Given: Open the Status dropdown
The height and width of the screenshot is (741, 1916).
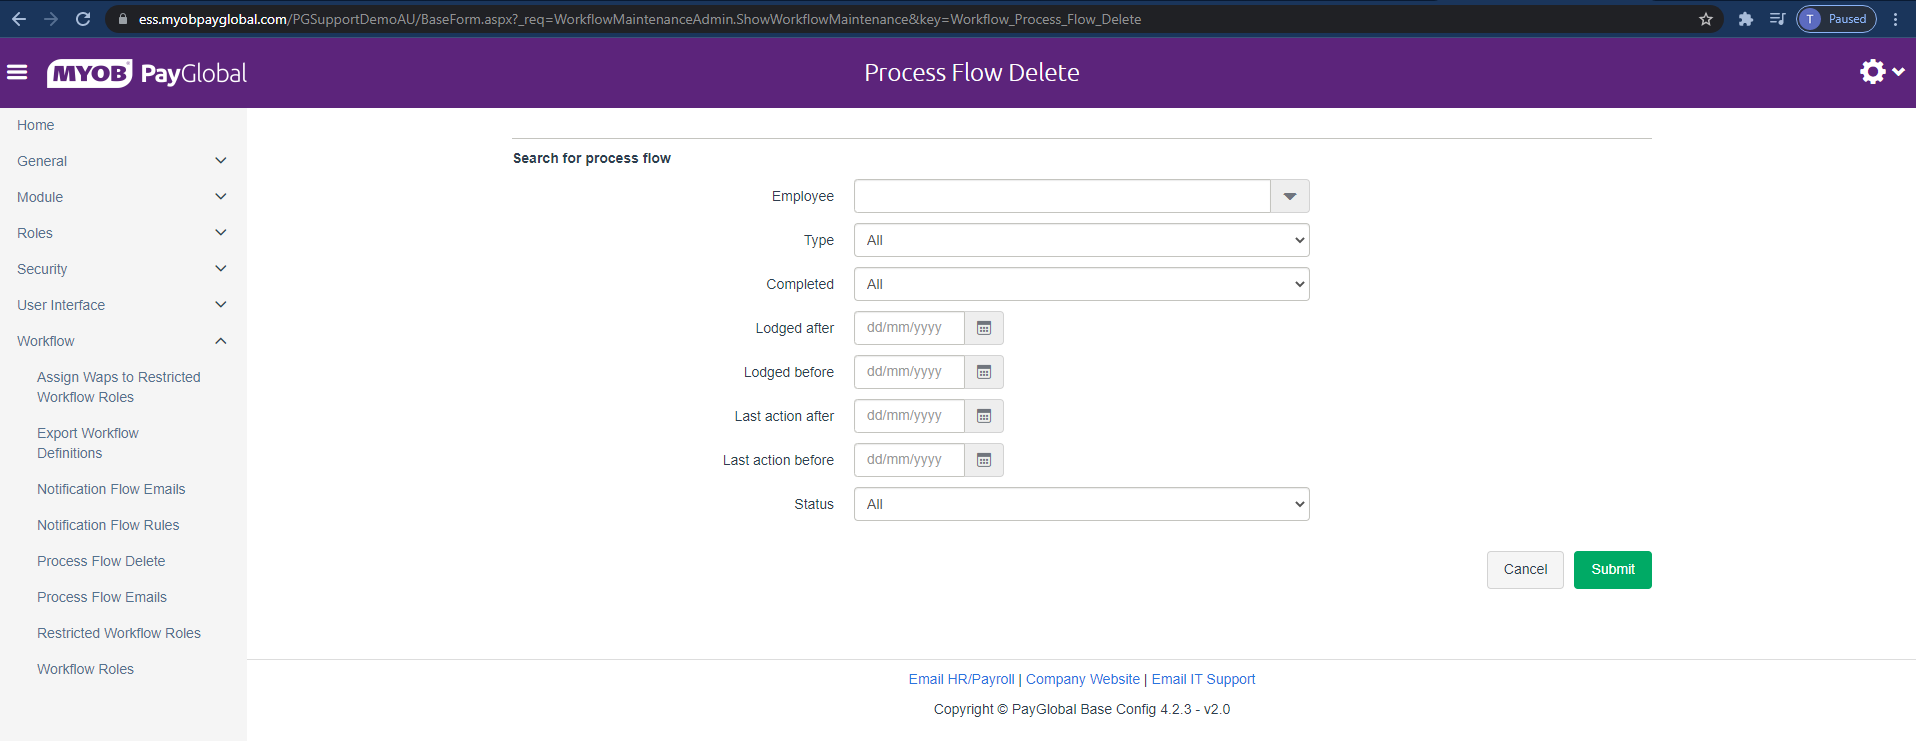Looking at the screenshot, I should pos(1081,504).
